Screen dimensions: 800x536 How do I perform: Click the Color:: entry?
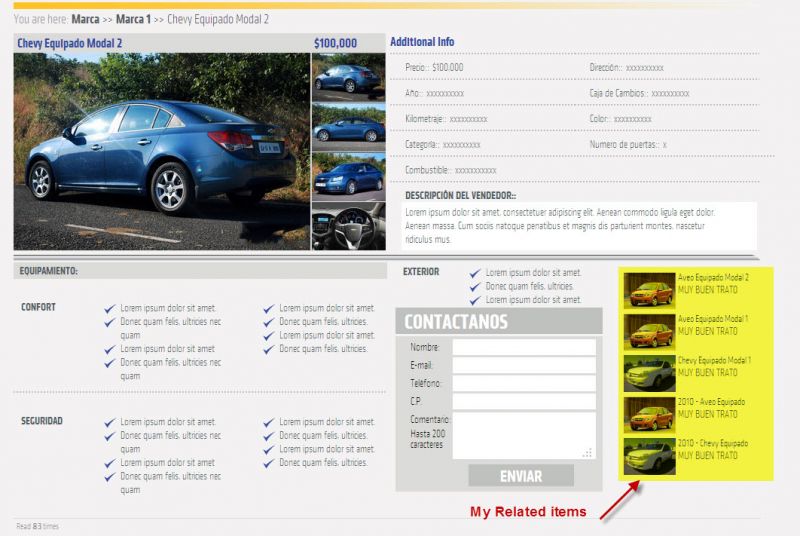click(x=620, y=119)
